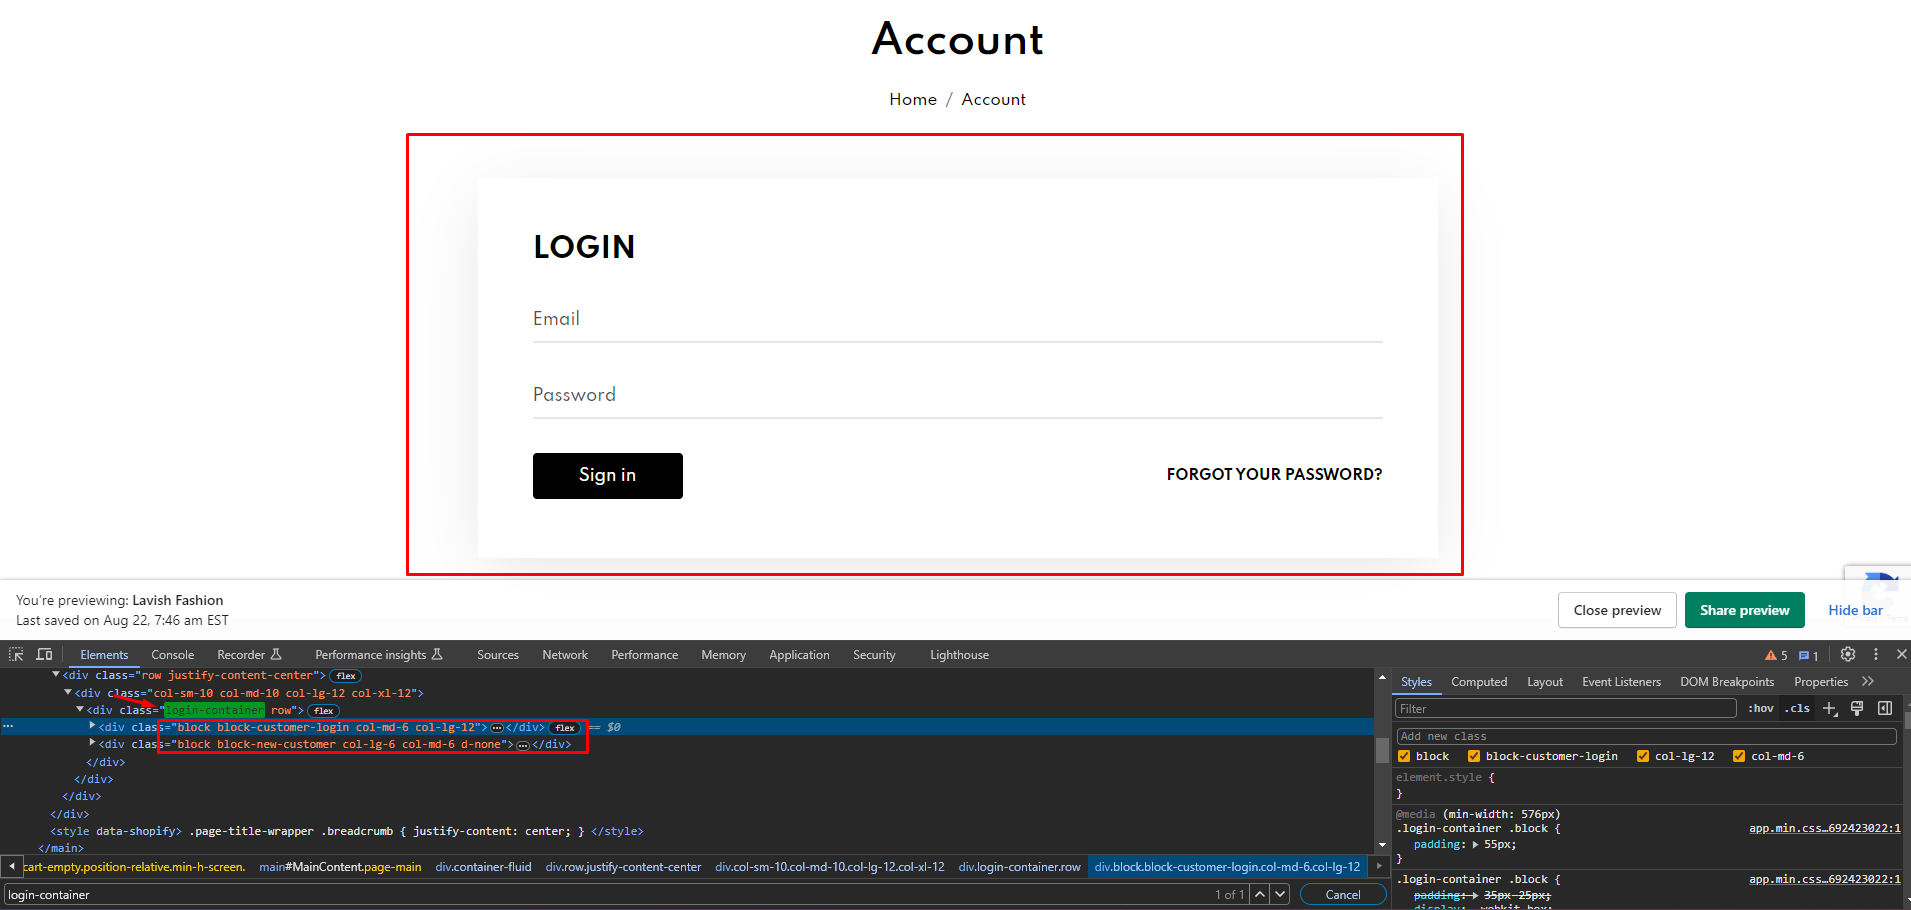Click breadcrumb scroll-right arrow
The image size is (1911, 910).
point(1379,866)
